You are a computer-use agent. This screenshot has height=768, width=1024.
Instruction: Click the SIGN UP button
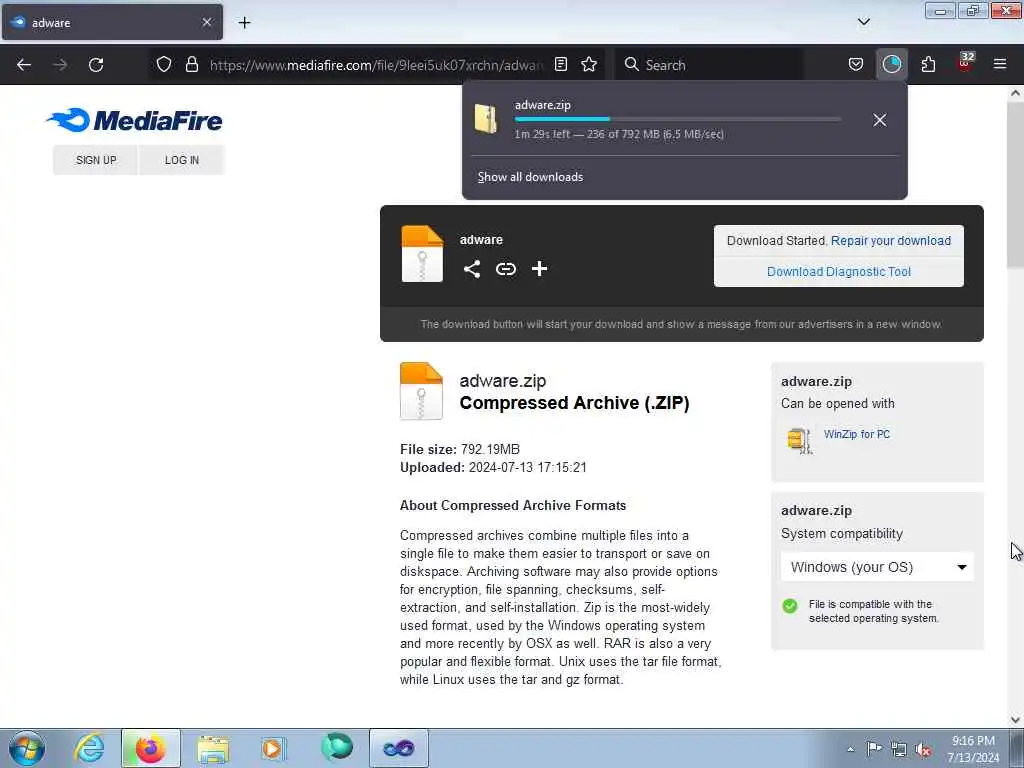point(95,160)
